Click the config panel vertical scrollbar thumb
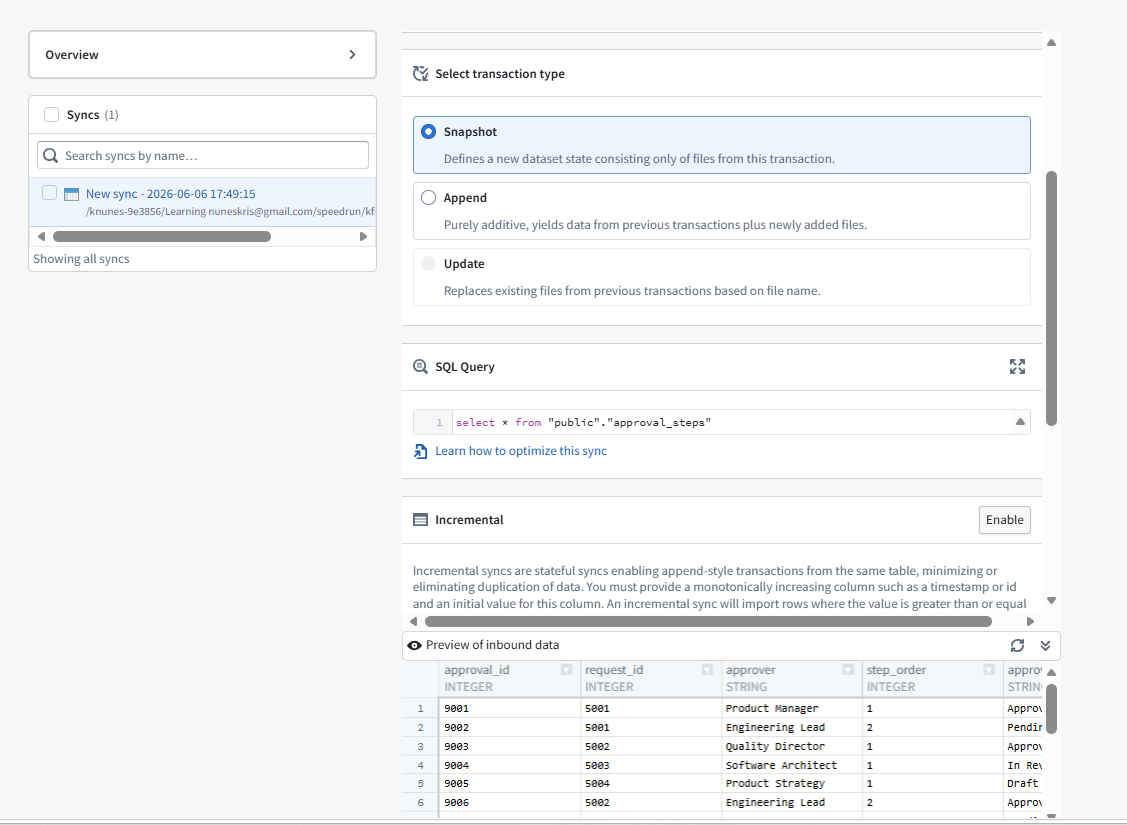 (x=1051, y=298)
